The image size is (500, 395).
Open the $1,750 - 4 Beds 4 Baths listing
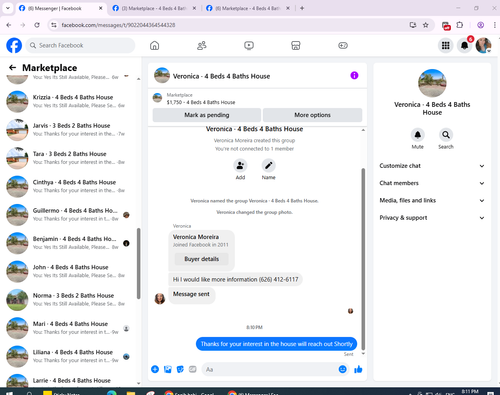point(201,102)
